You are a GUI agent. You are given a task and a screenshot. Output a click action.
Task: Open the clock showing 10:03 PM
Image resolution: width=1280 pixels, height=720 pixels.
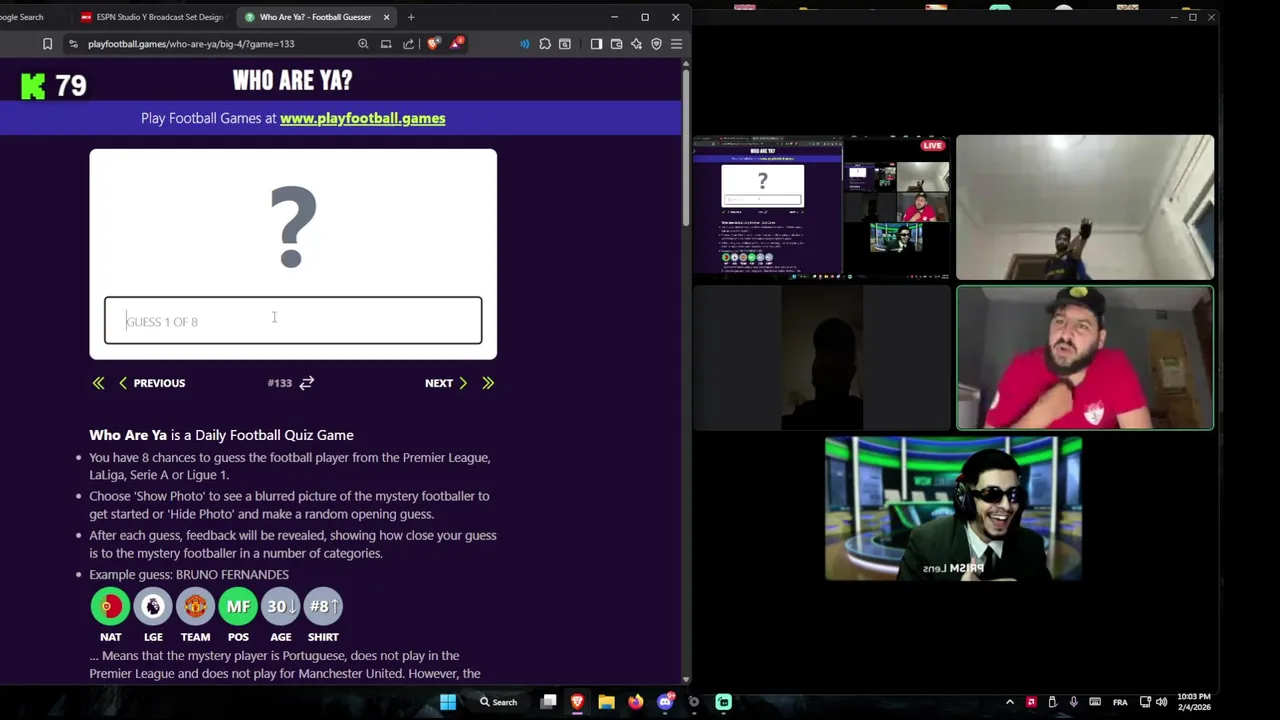(x=1194, y=702)
